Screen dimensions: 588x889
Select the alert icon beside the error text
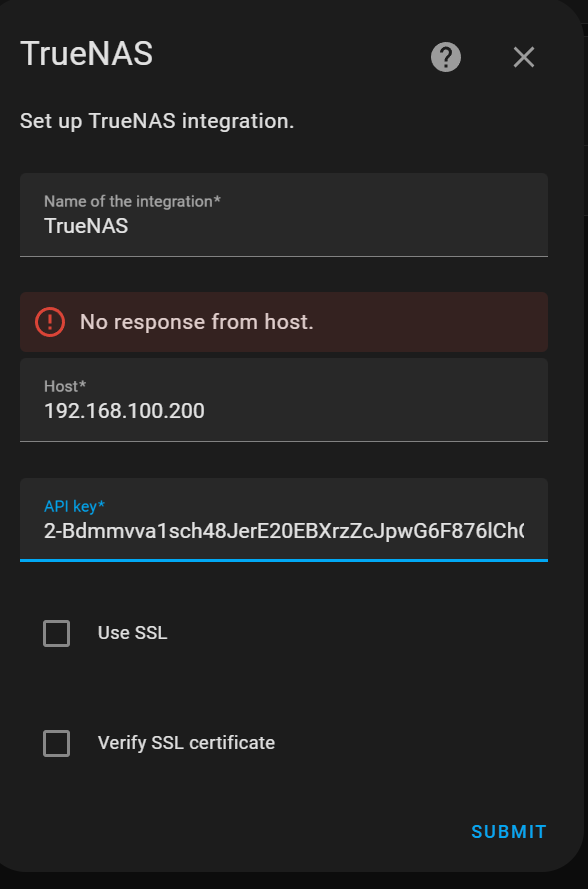click(x=49, y=321)
